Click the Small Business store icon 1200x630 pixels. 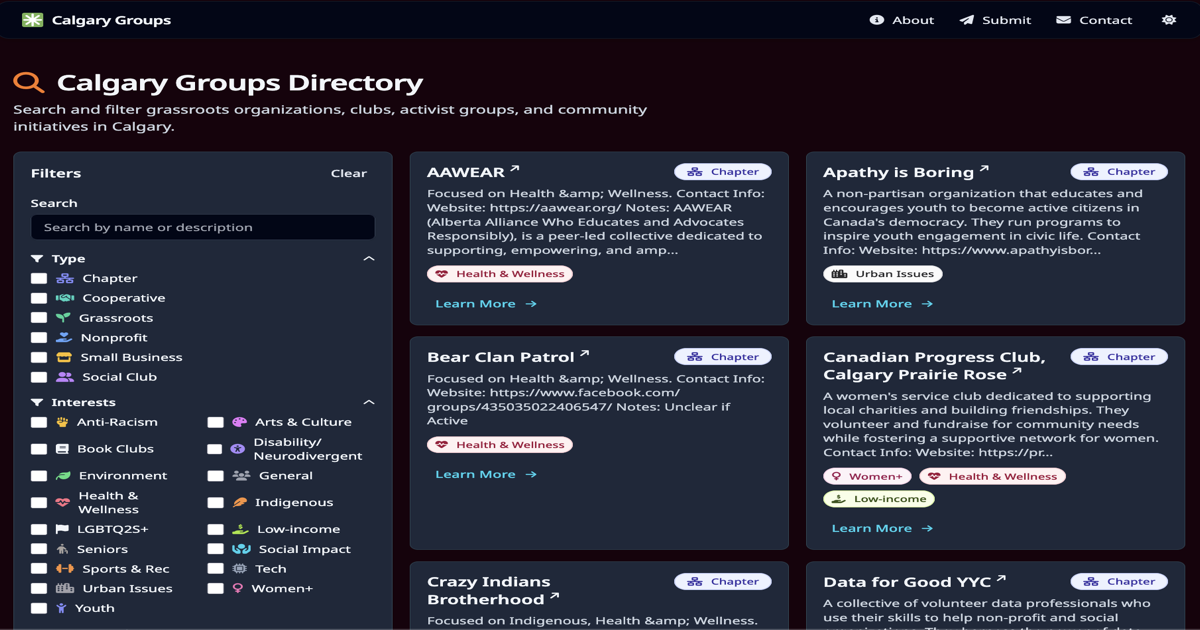click(x=64, y=357)
